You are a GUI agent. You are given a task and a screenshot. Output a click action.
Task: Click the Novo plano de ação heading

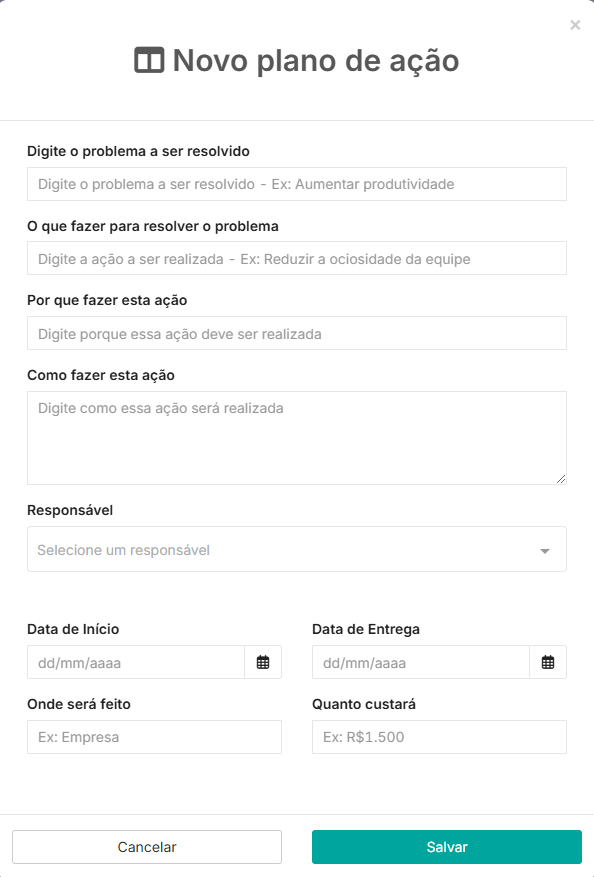click(315, 60)
